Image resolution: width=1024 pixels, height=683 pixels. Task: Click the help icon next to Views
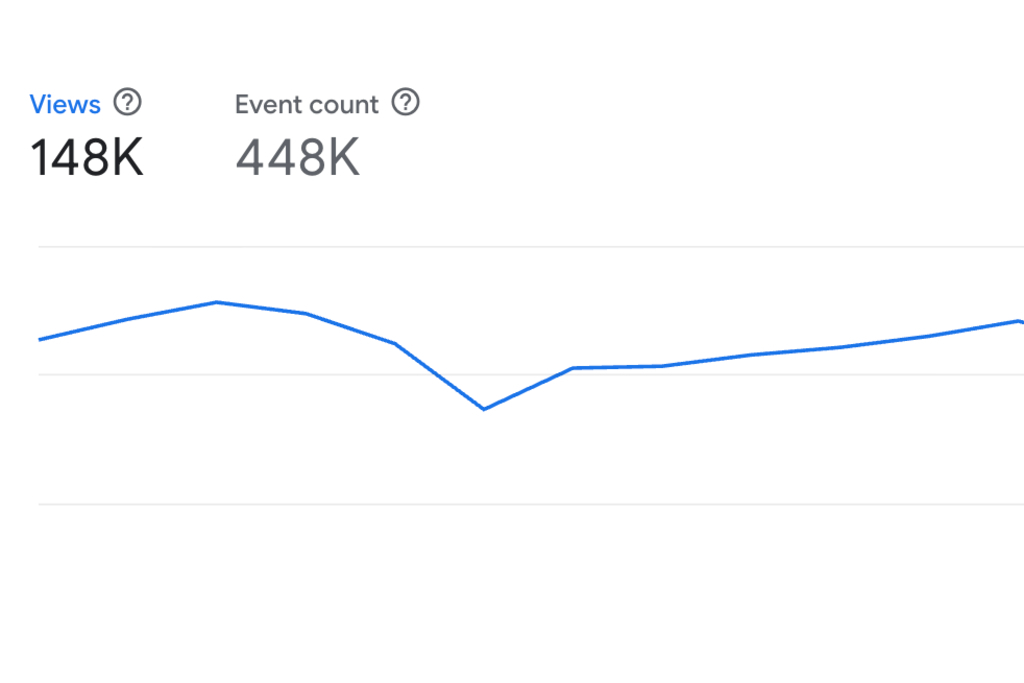point(127,102)
